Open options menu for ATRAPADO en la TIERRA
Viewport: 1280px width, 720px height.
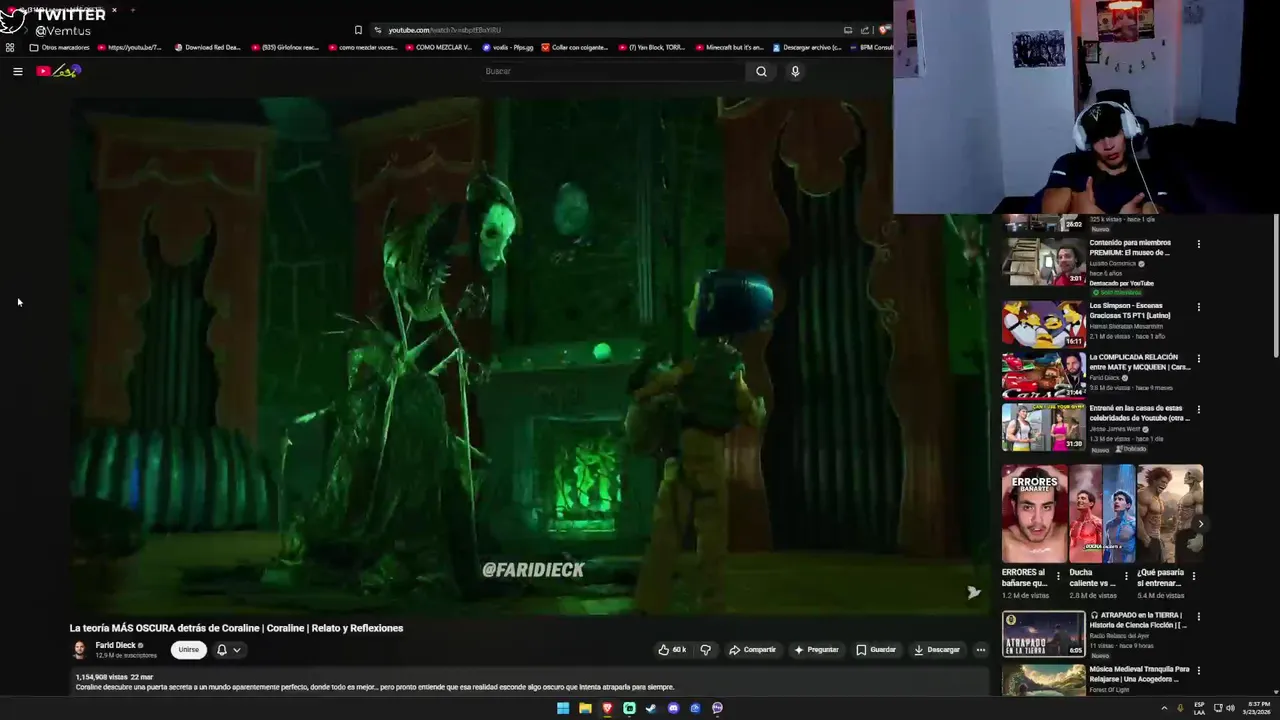point(1198,617)
